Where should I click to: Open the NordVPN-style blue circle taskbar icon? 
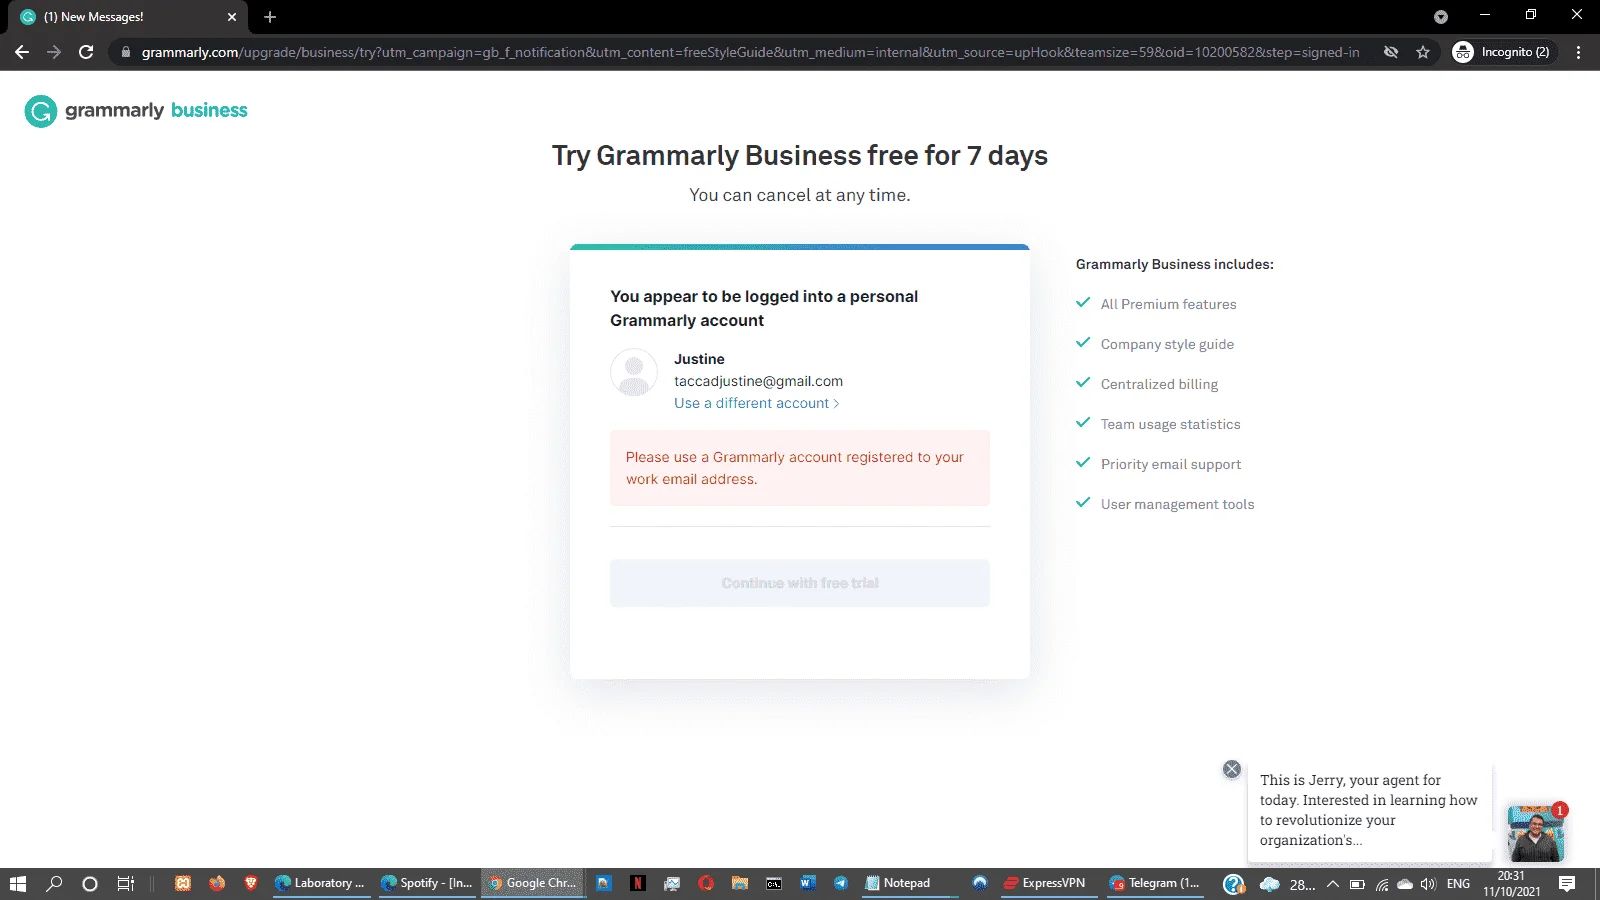(x=980, y=883)
